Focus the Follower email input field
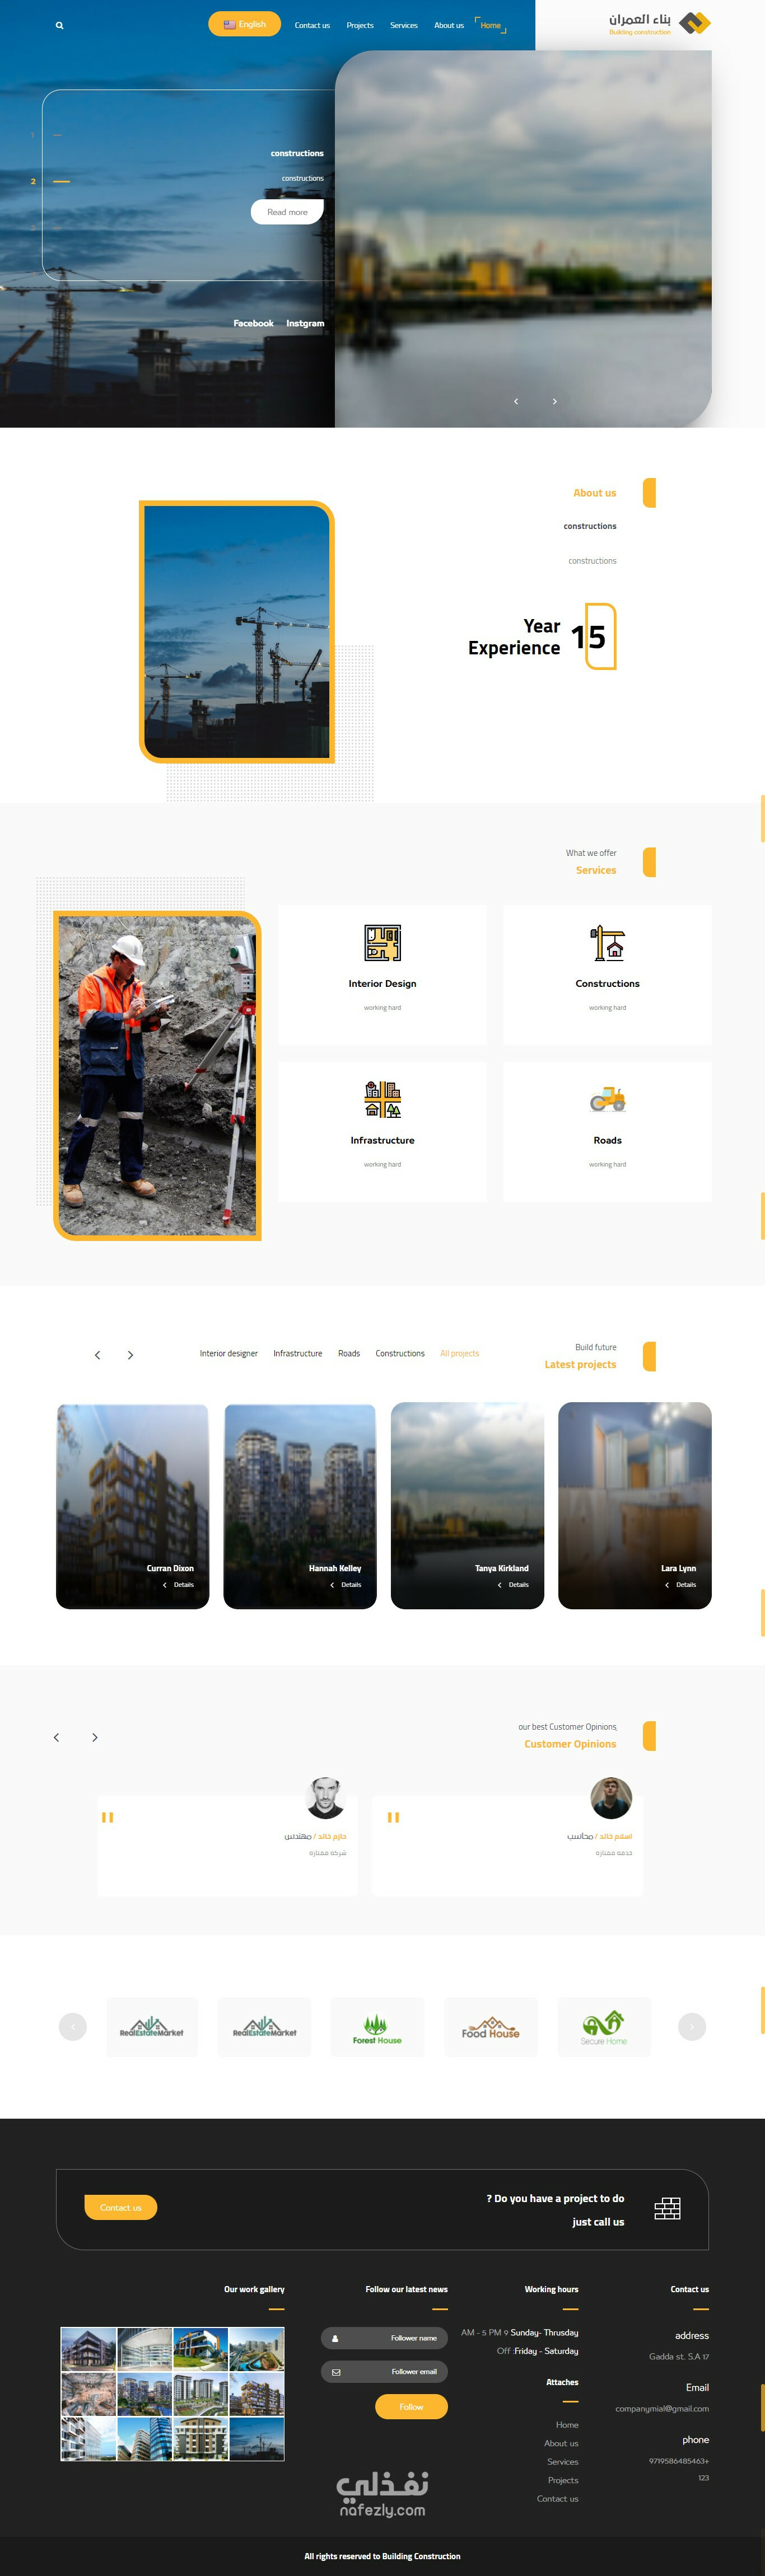 tap(384, 2371)
